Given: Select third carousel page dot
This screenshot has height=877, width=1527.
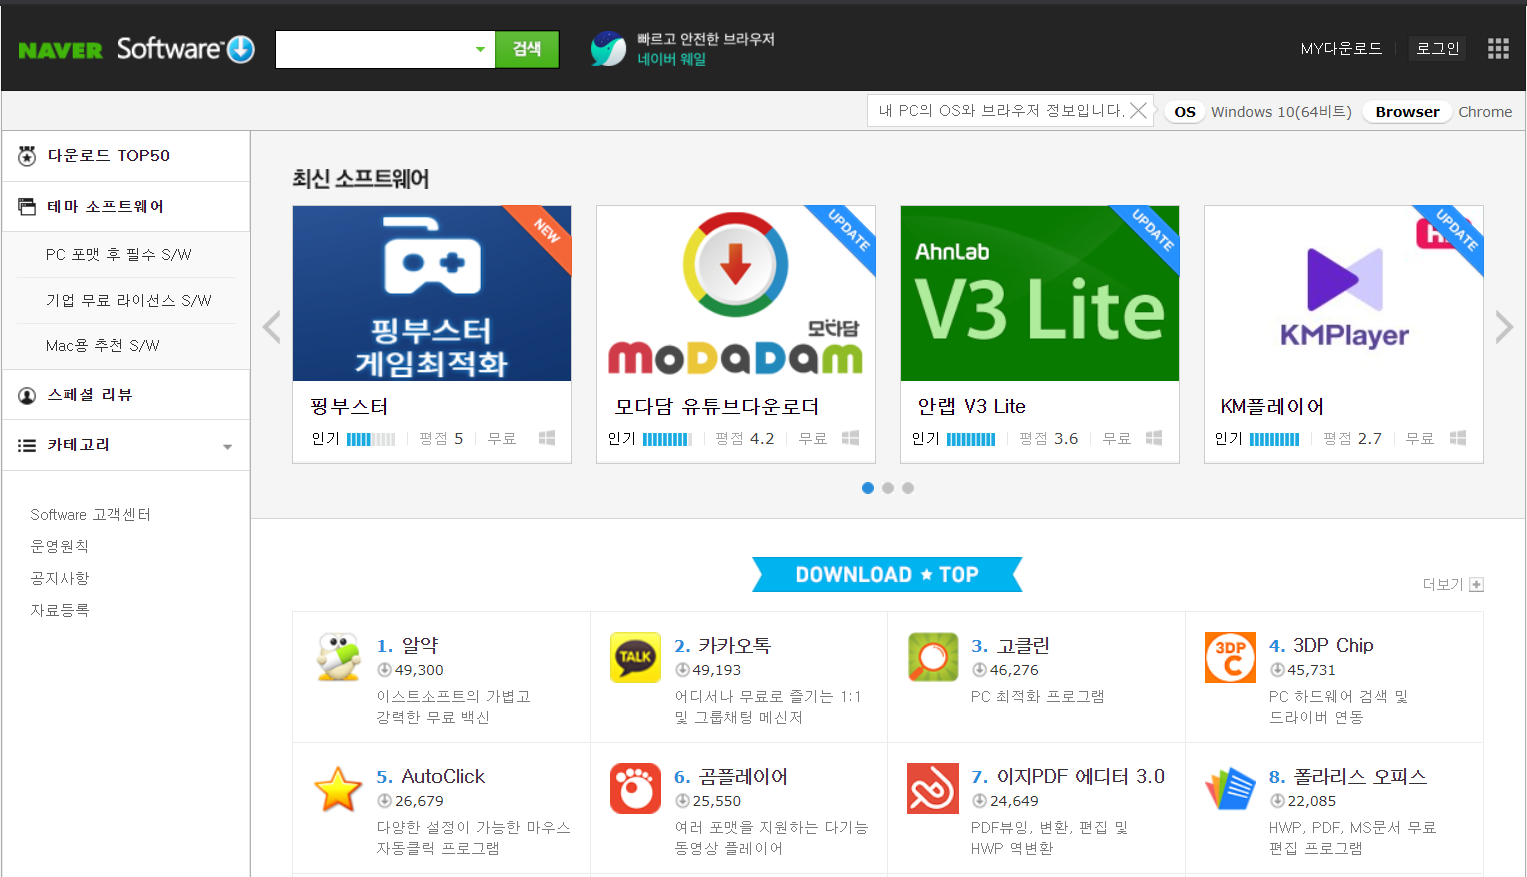Looking at the screenshot, I should 908,488.
